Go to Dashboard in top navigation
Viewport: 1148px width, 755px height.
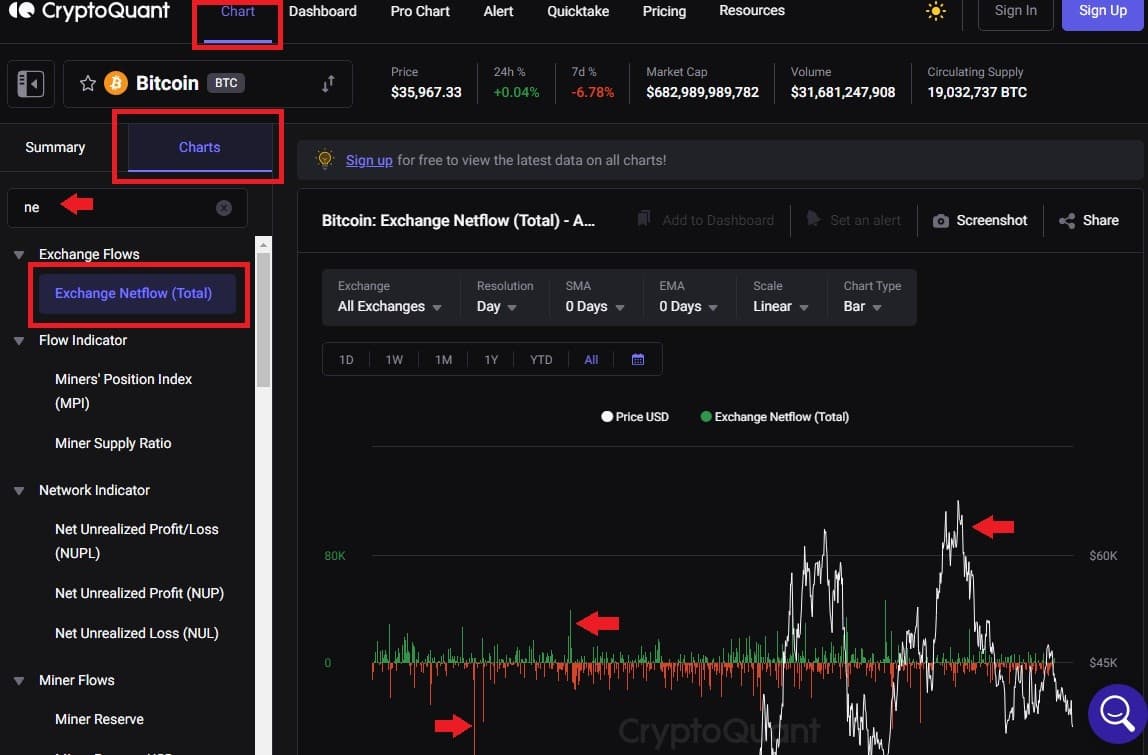[323, 11]
